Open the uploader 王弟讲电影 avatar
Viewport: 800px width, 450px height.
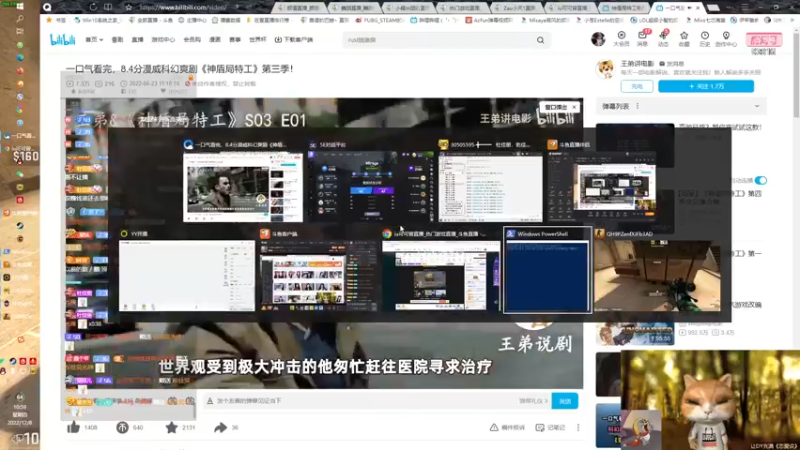(x=606, y=69)
